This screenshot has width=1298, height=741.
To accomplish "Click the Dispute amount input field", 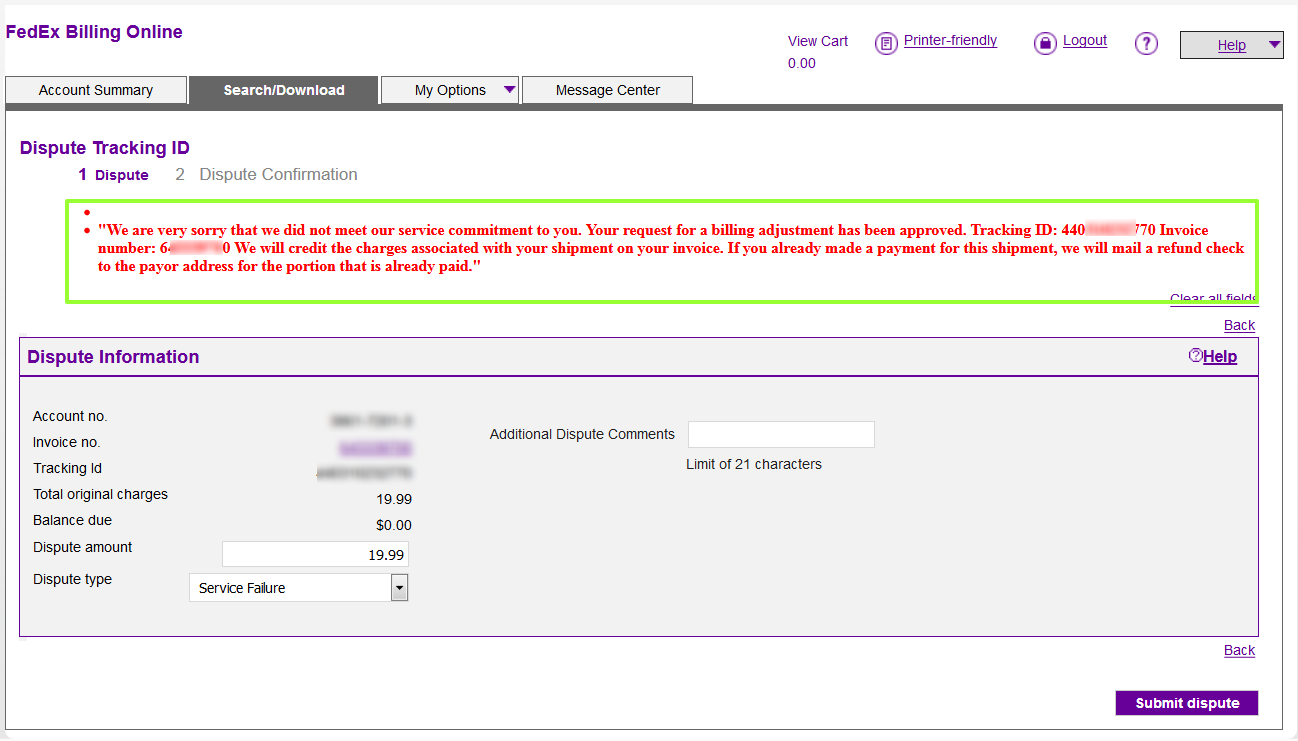I will [x=315, y=554].
